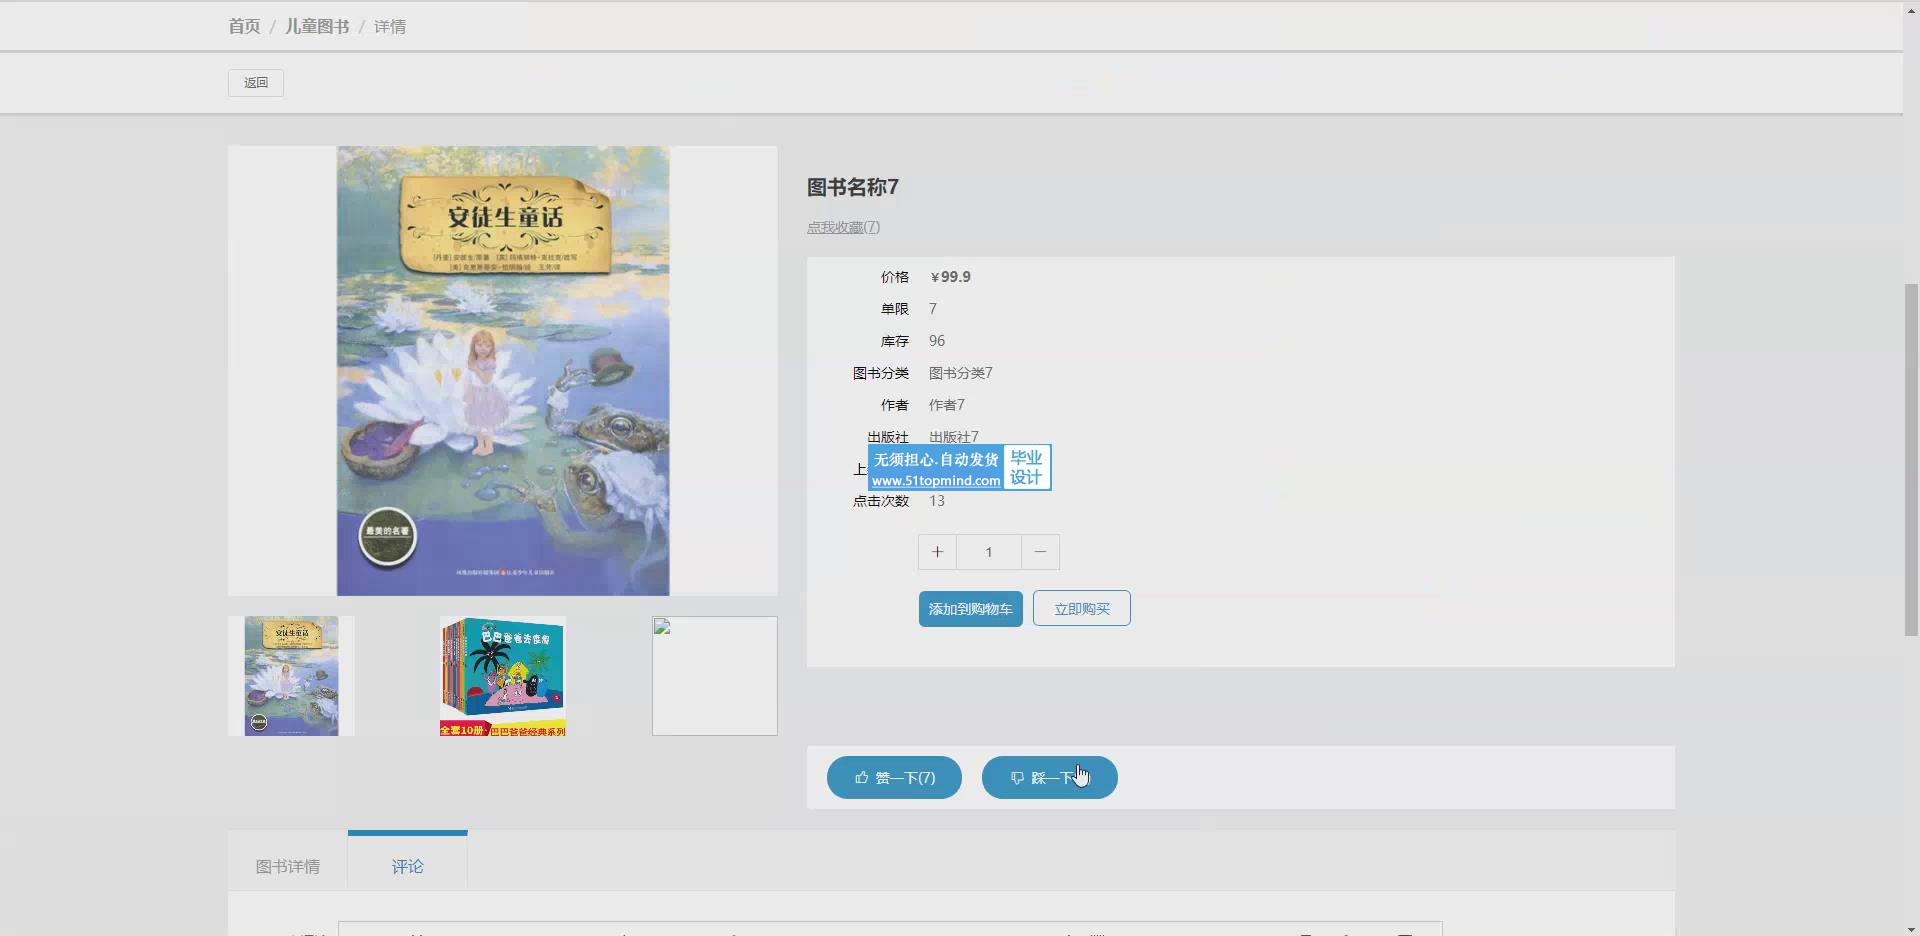Click 点我收藏 to favorite the book
The image size is (1920, 936).
click(843, 228)
